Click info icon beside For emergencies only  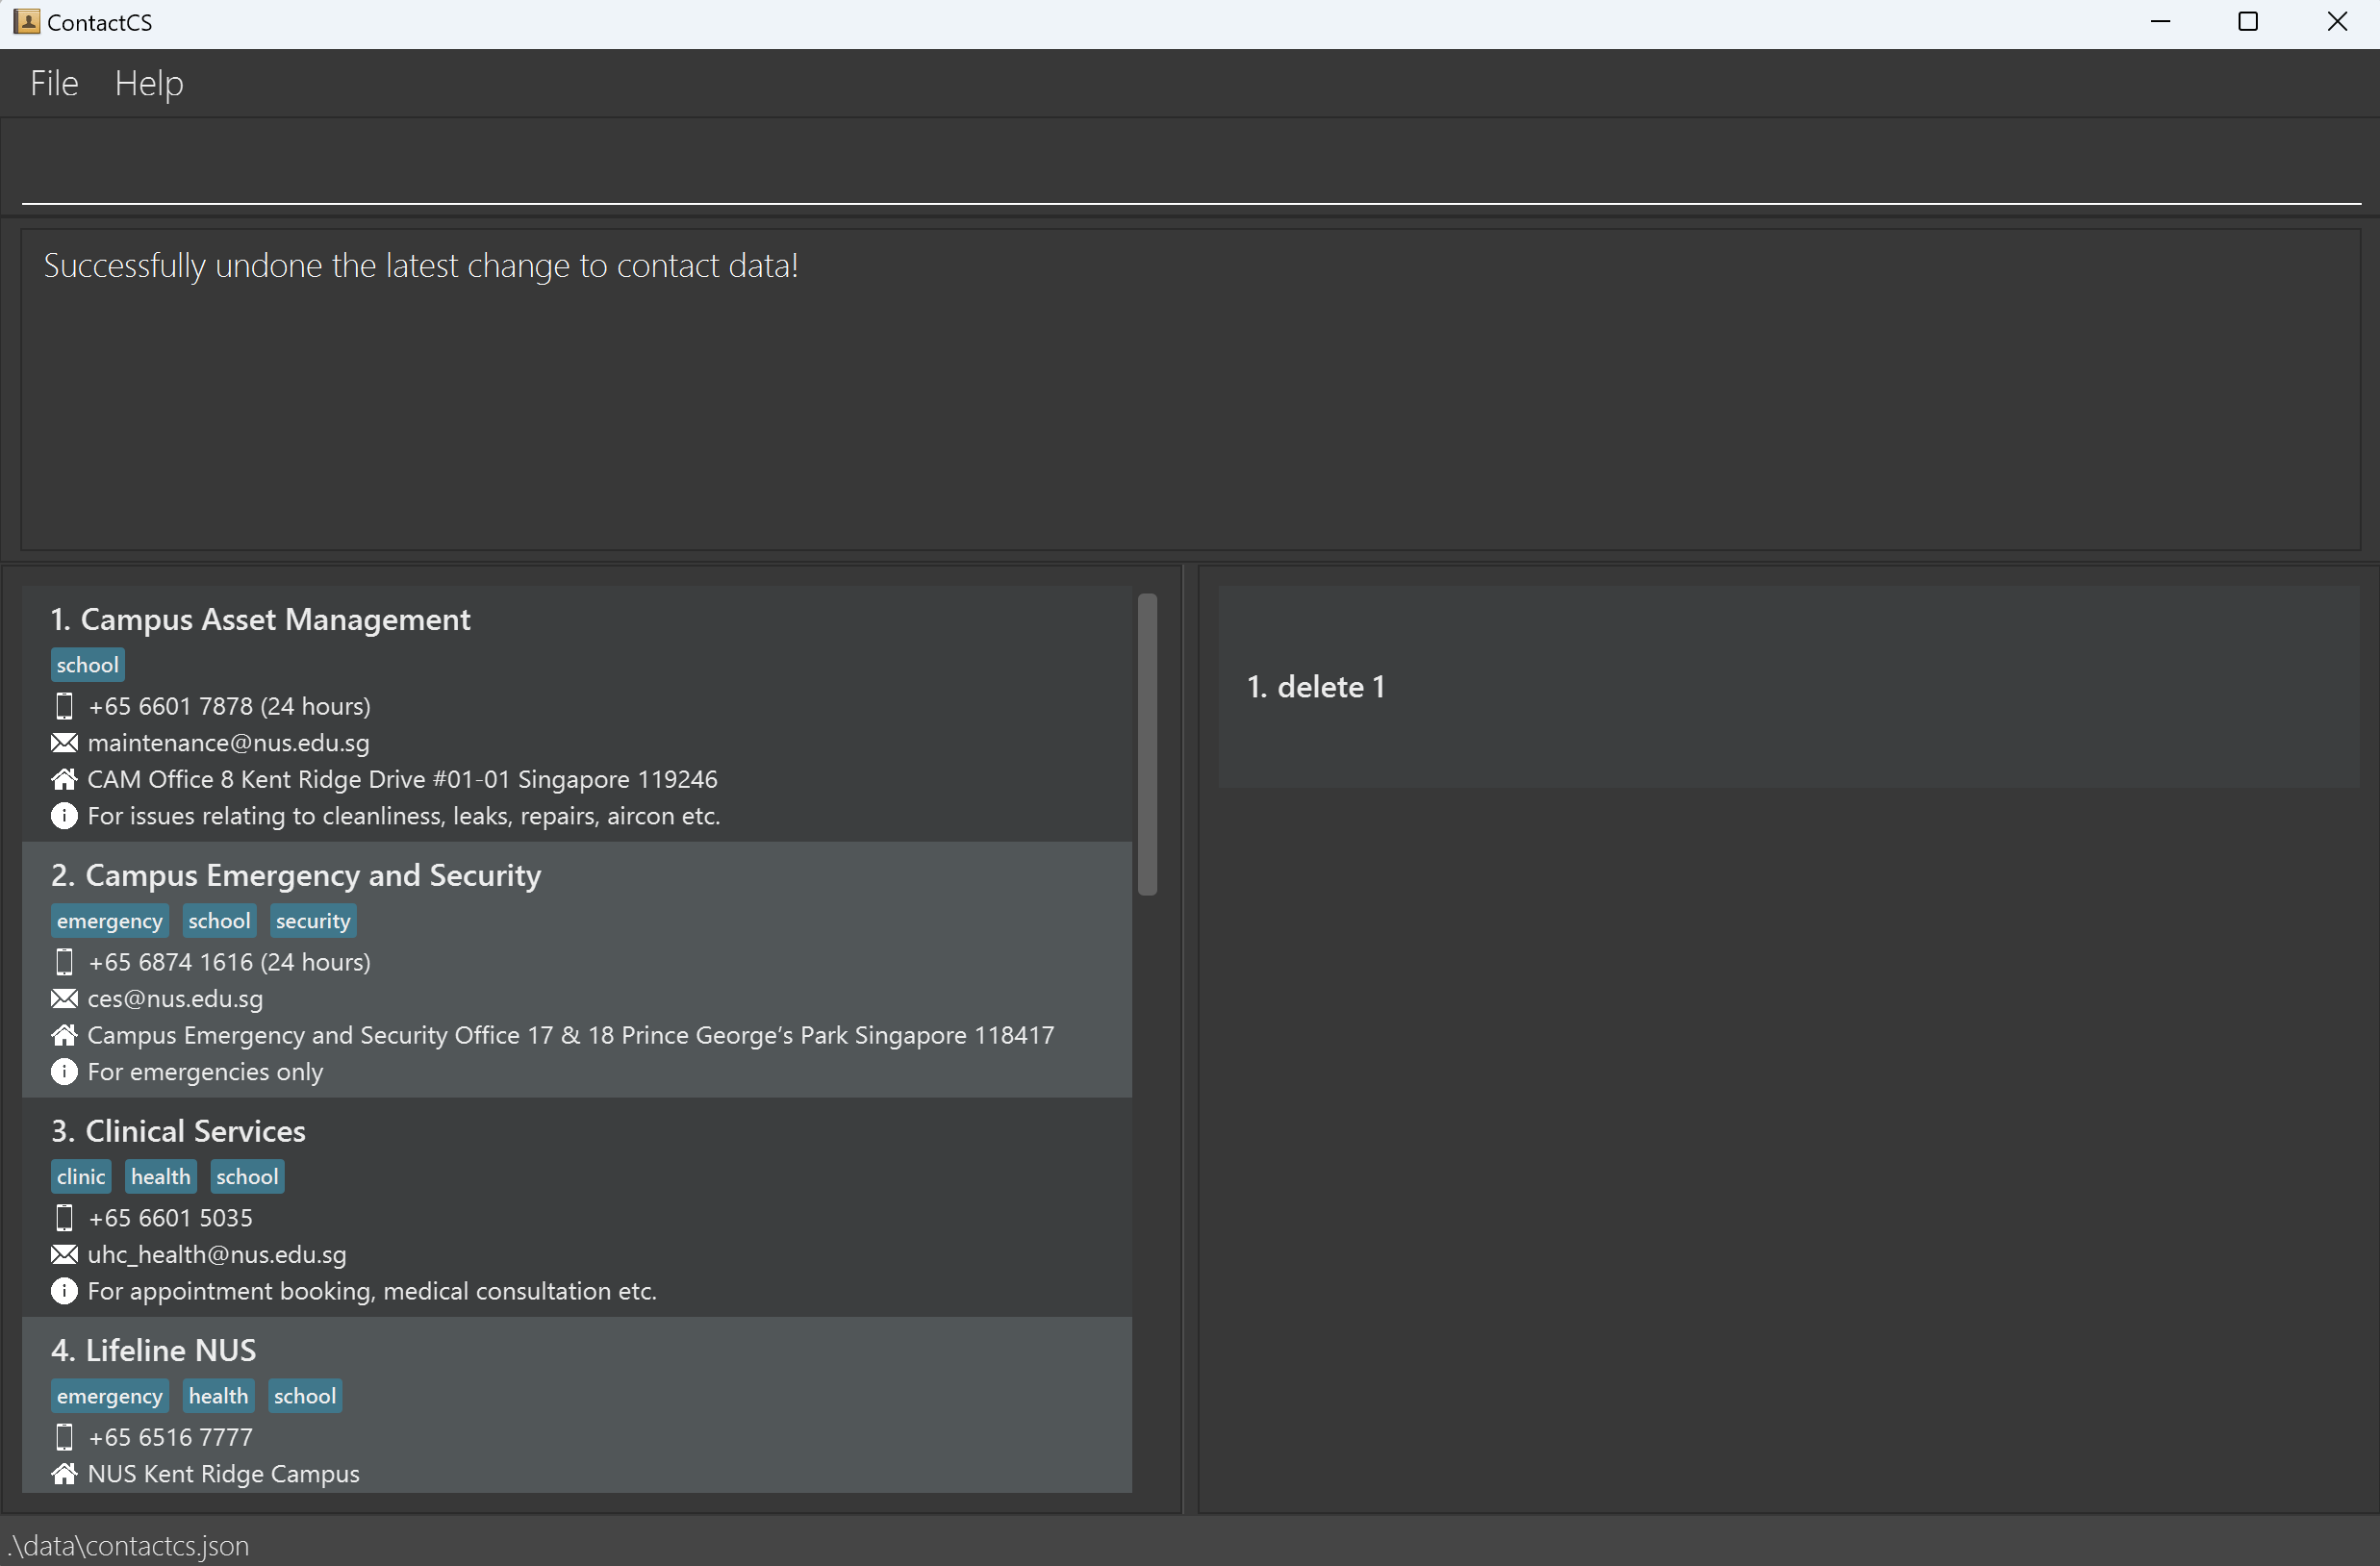coord(64,1072)
